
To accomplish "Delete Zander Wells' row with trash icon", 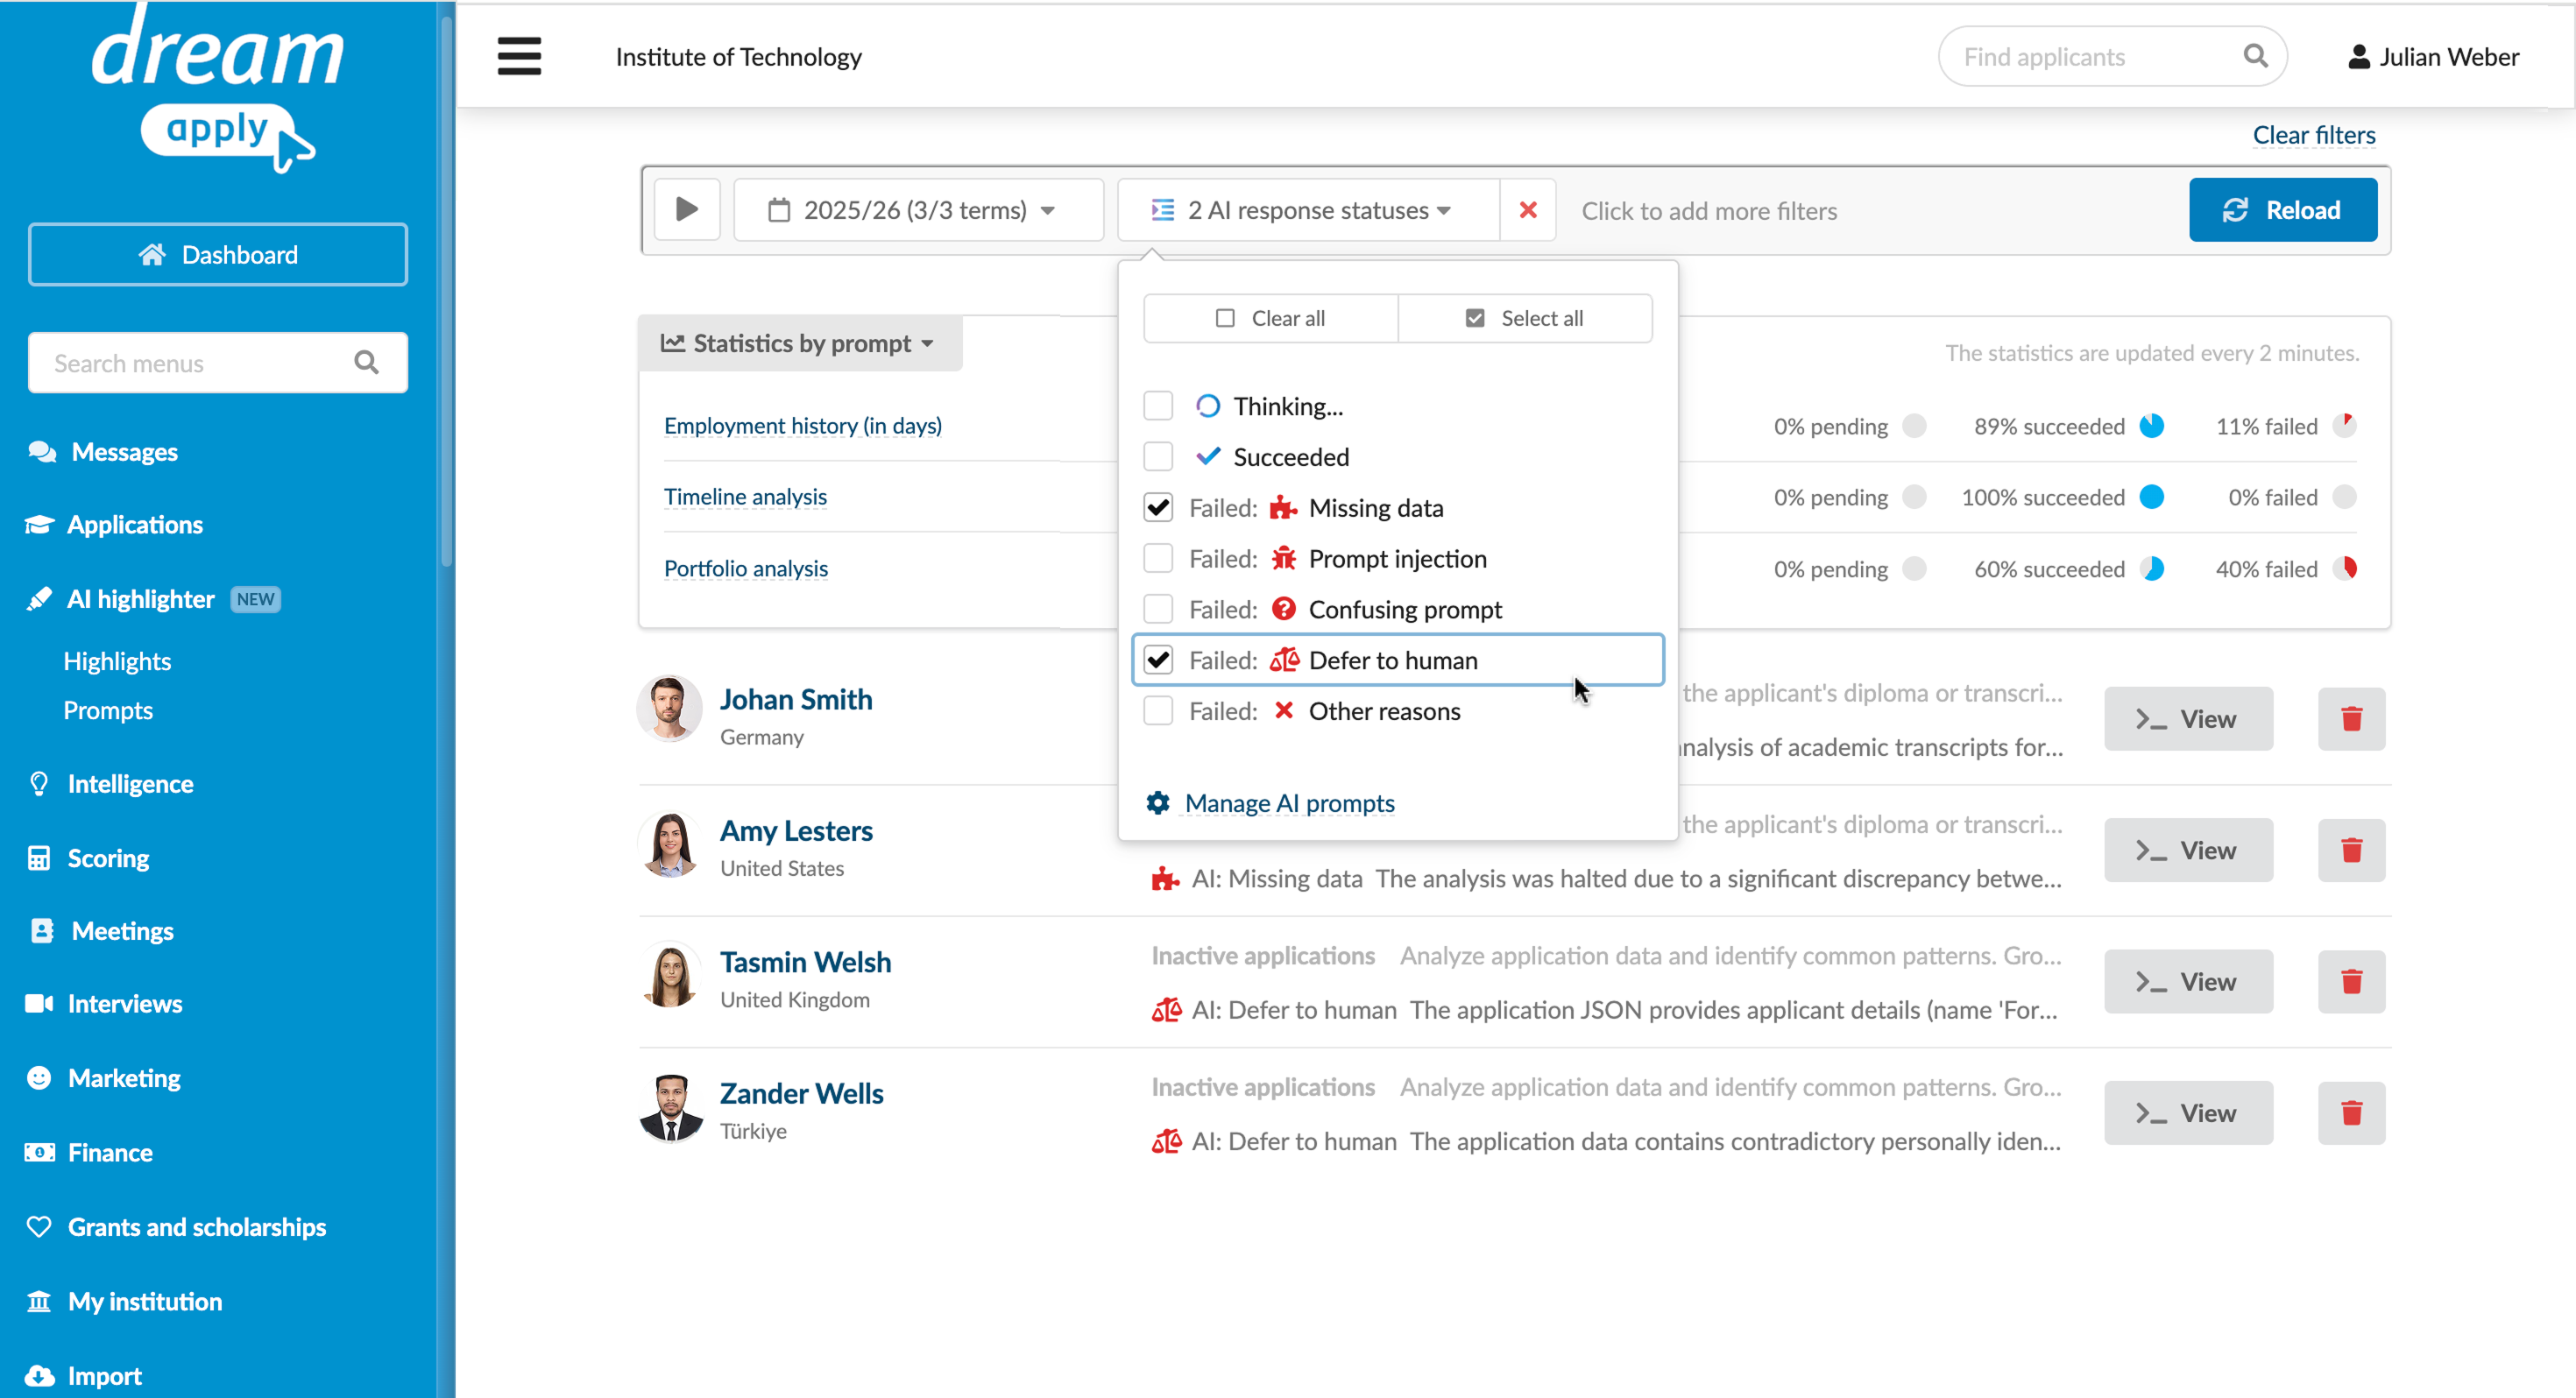I will 2351,1113.
